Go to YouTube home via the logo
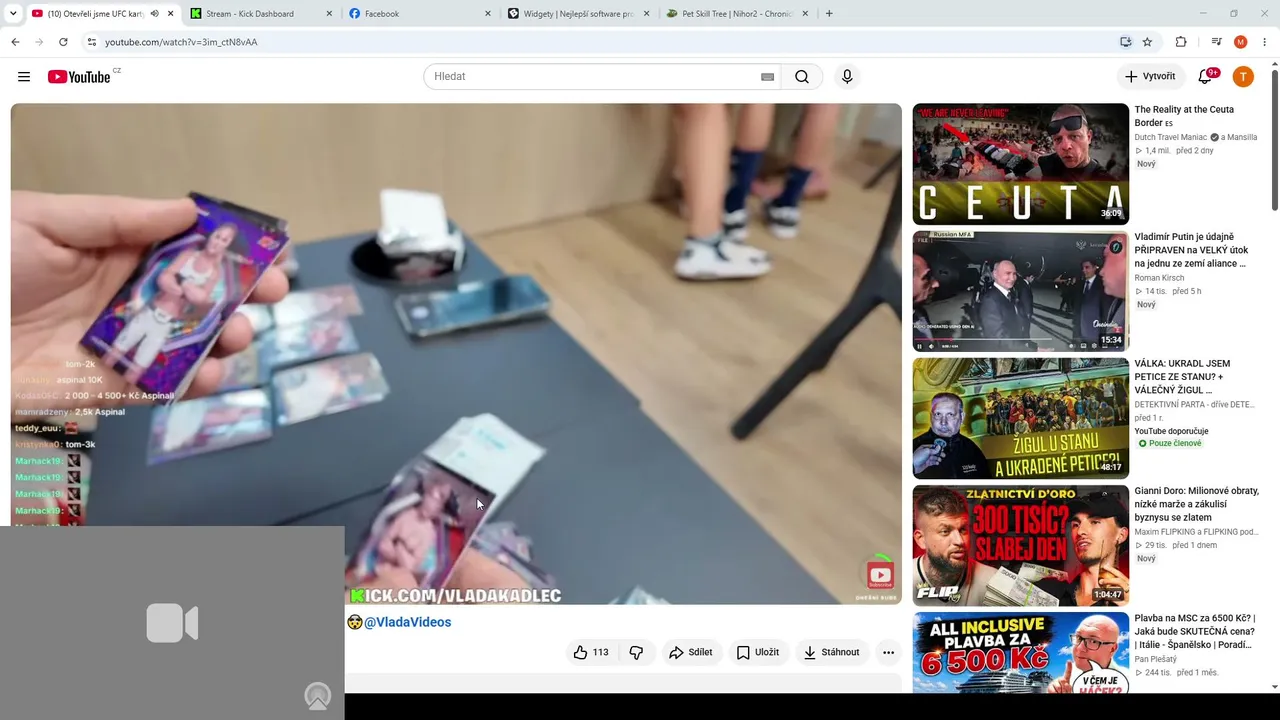The image size is (1280, 720). pyautogui.click(x=79, y=77)
